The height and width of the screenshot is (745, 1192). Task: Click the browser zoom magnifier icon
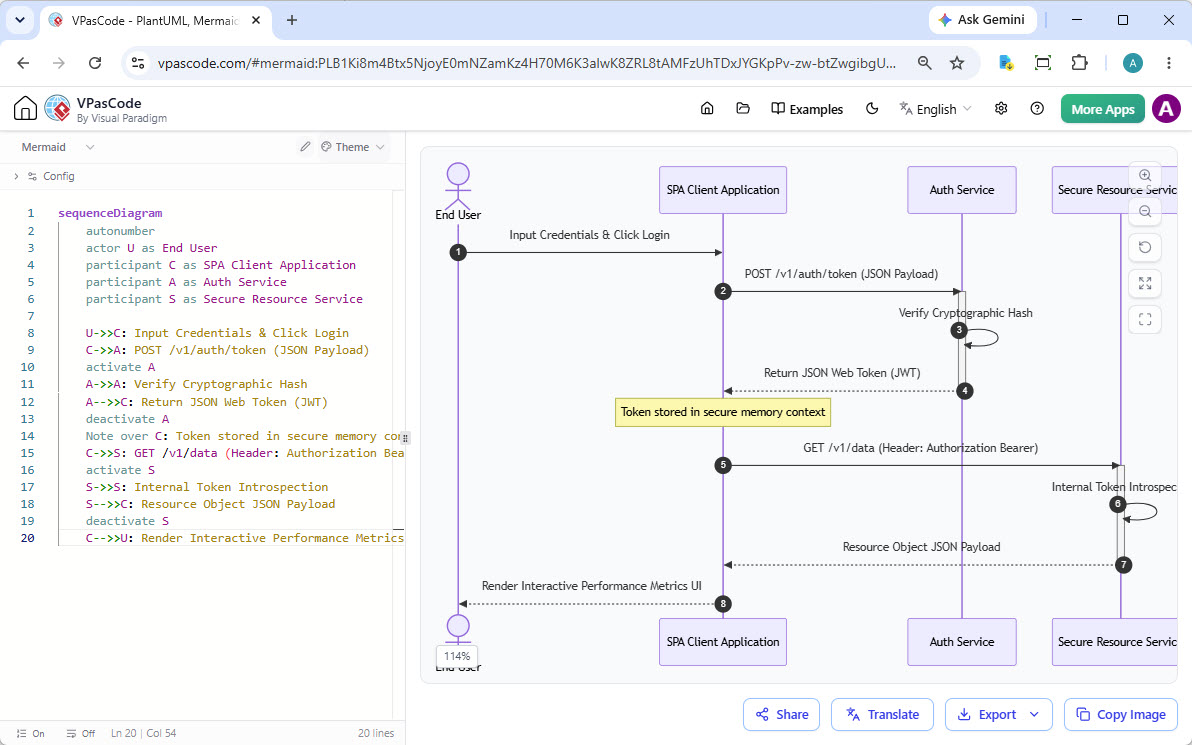click(x=924, y=63)
